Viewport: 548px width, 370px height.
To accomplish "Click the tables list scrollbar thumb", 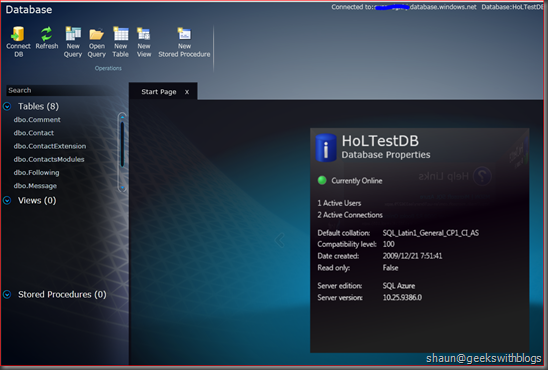I will point(122,144).
